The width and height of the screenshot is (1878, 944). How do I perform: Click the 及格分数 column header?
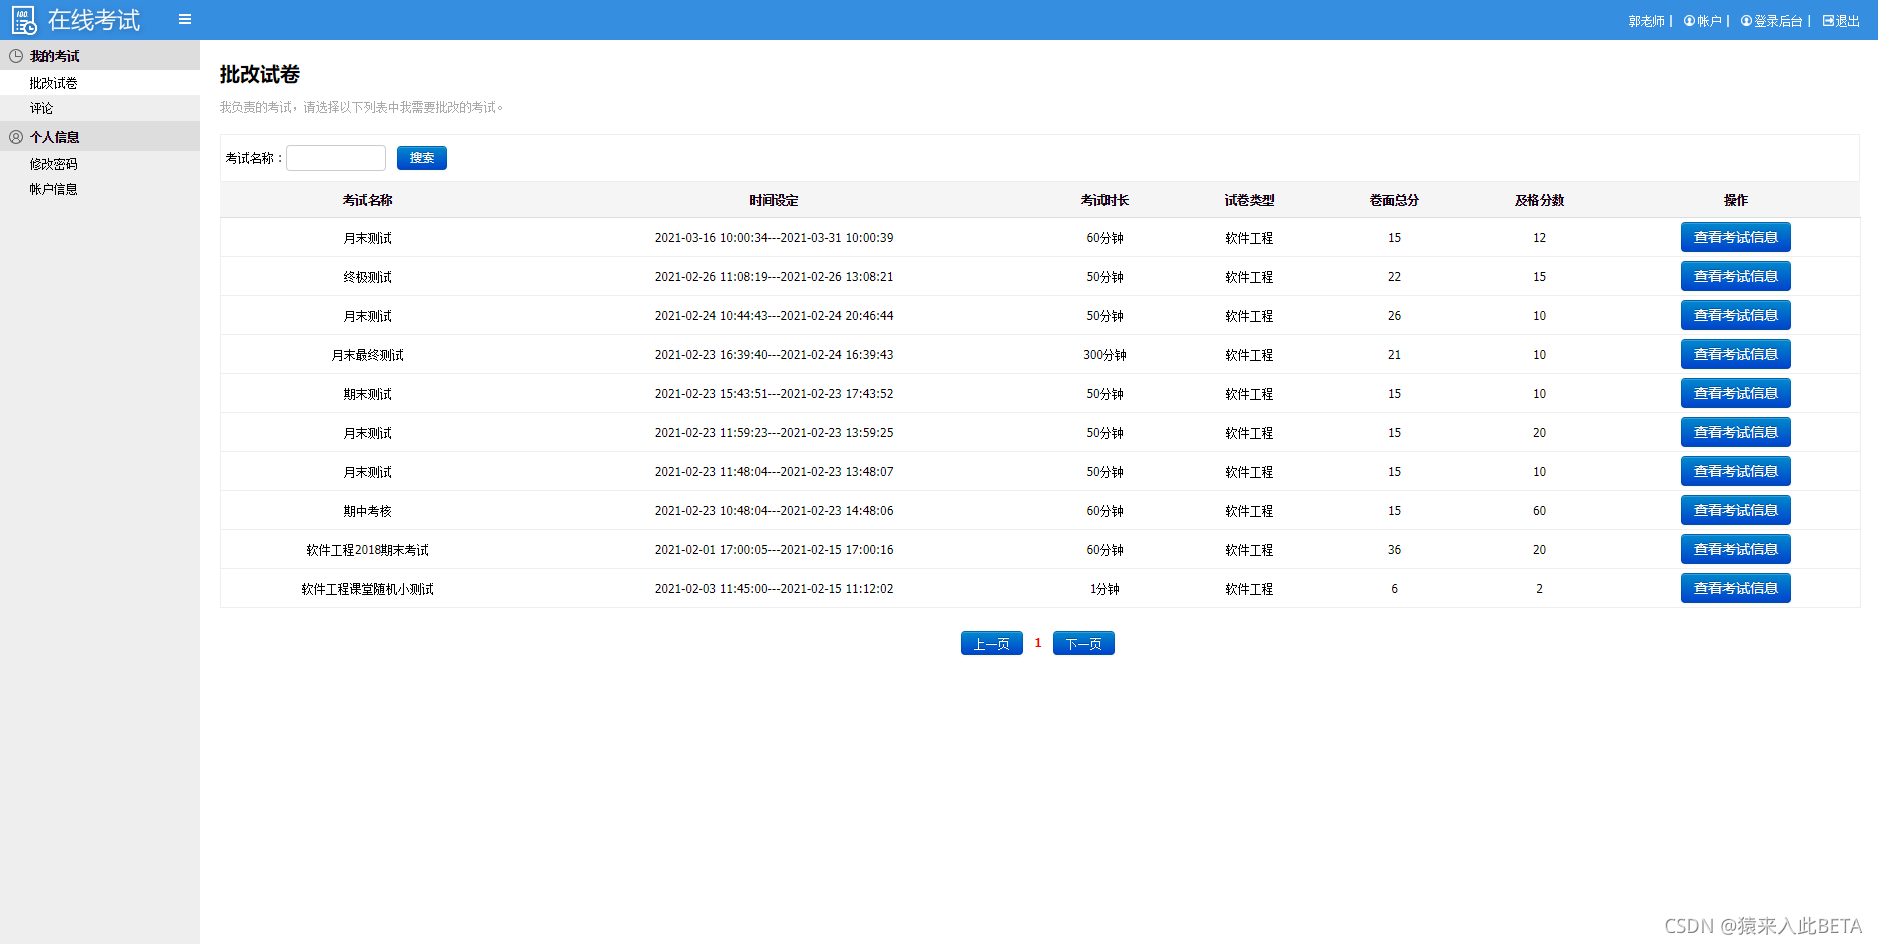[1540, 200]
